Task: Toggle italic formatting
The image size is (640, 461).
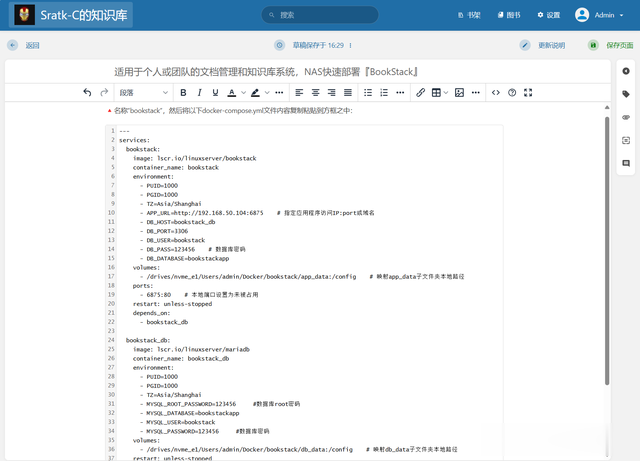Action: click(199, 93)
